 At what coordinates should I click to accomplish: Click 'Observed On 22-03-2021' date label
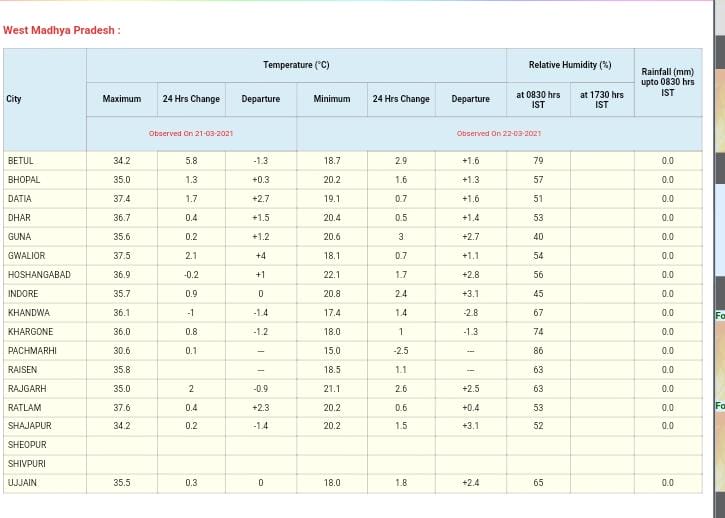tap(499, 133)
